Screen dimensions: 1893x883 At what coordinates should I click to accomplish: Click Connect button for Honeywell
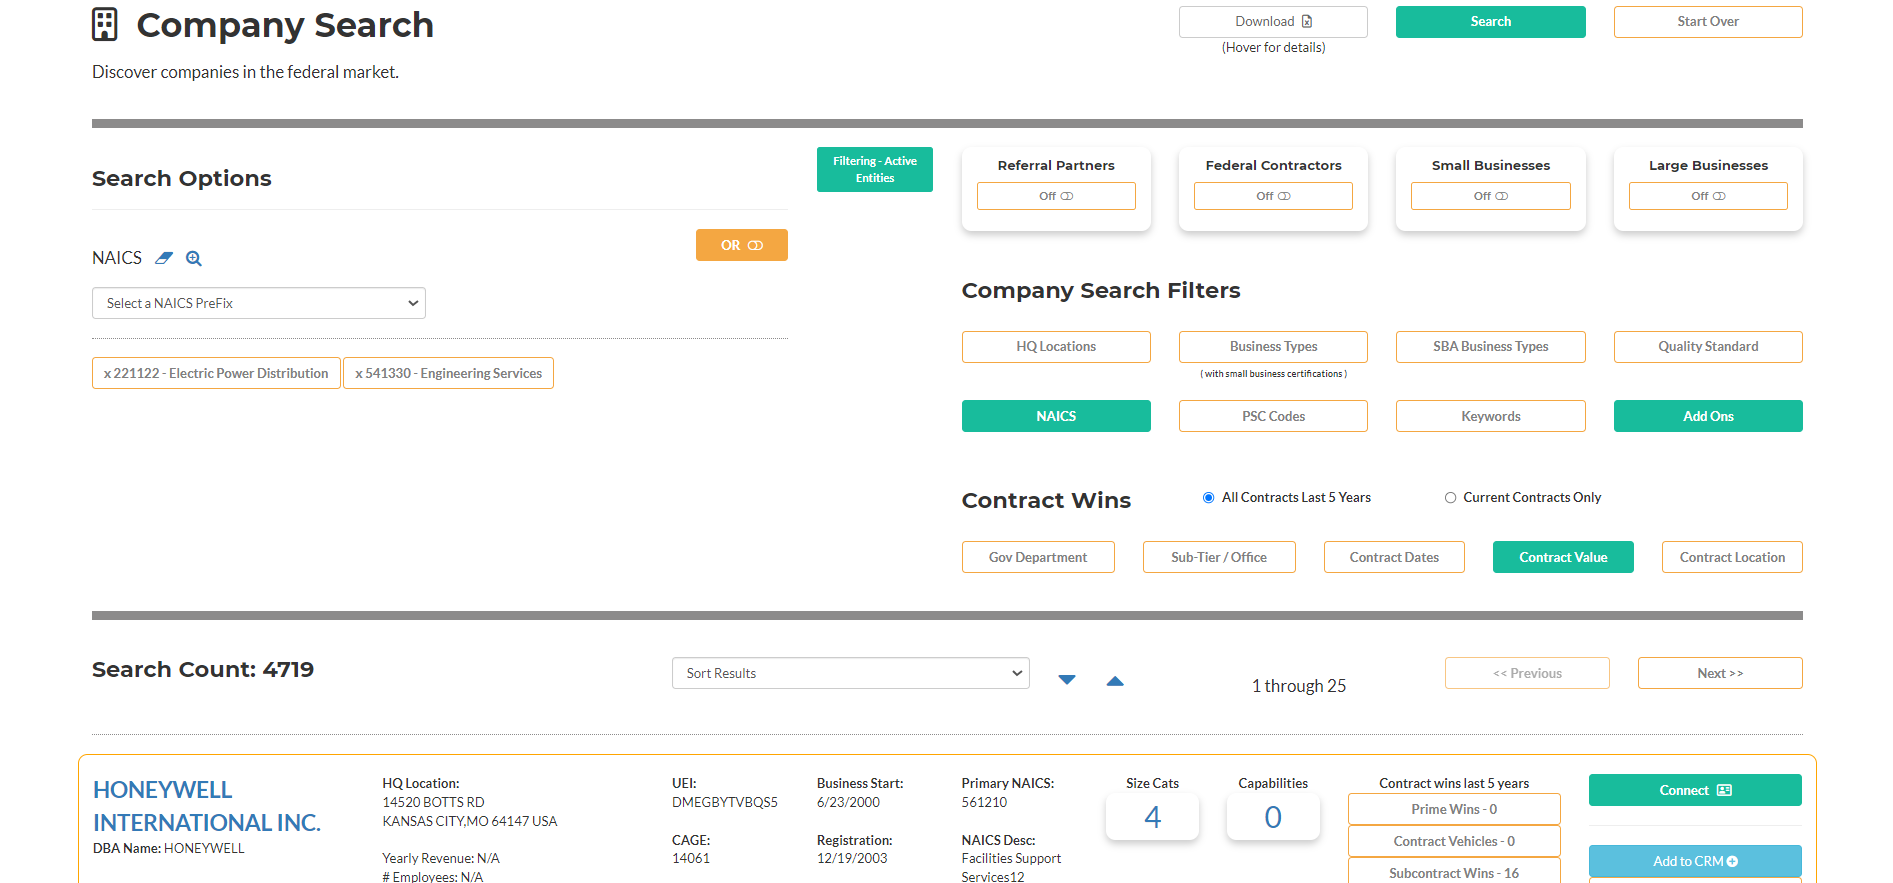pyautogui.click(x=1694, y=790)
